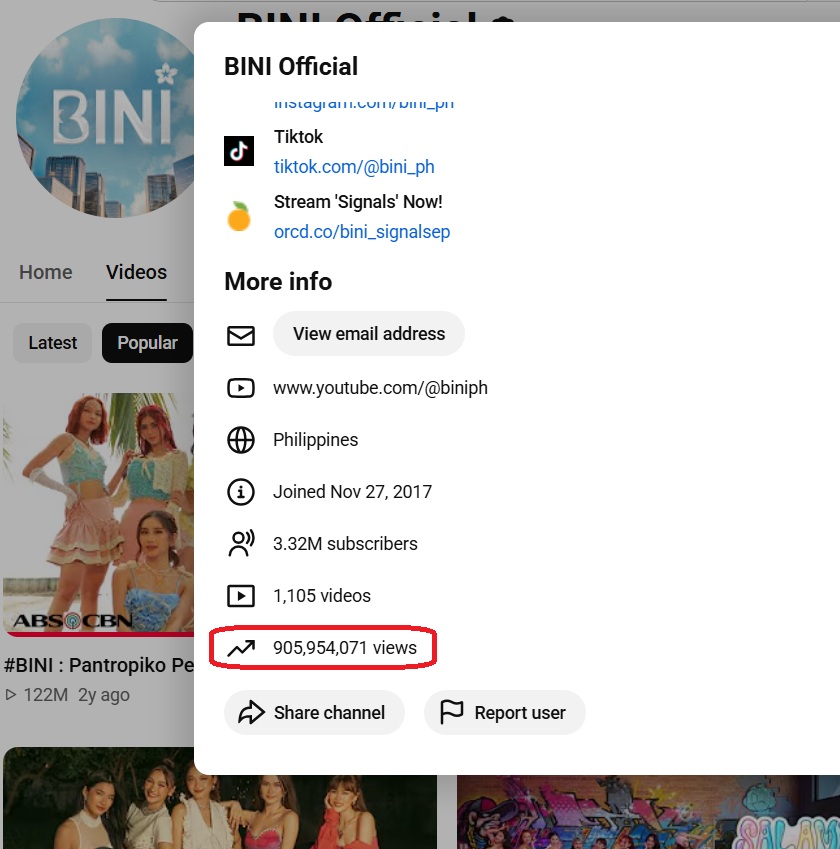This screenshot has height=849, width=840.
Task: Click the BINI channel avatar image
Action: click(x=106, y=118)
